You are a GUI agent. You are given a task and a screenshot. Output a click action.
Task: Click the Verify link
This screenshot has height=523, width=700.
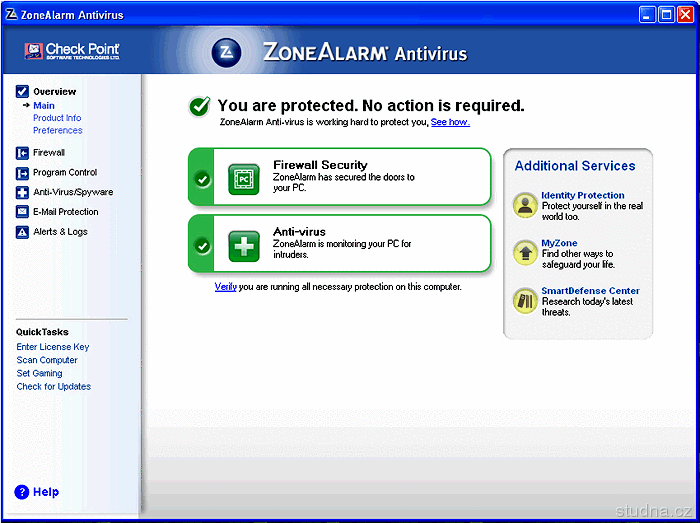pyautogui.click(x=225, y=287)
